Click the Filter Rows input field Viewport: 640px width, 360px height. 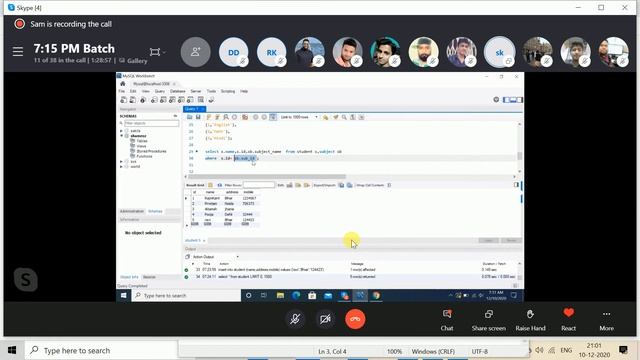(259, 185)
